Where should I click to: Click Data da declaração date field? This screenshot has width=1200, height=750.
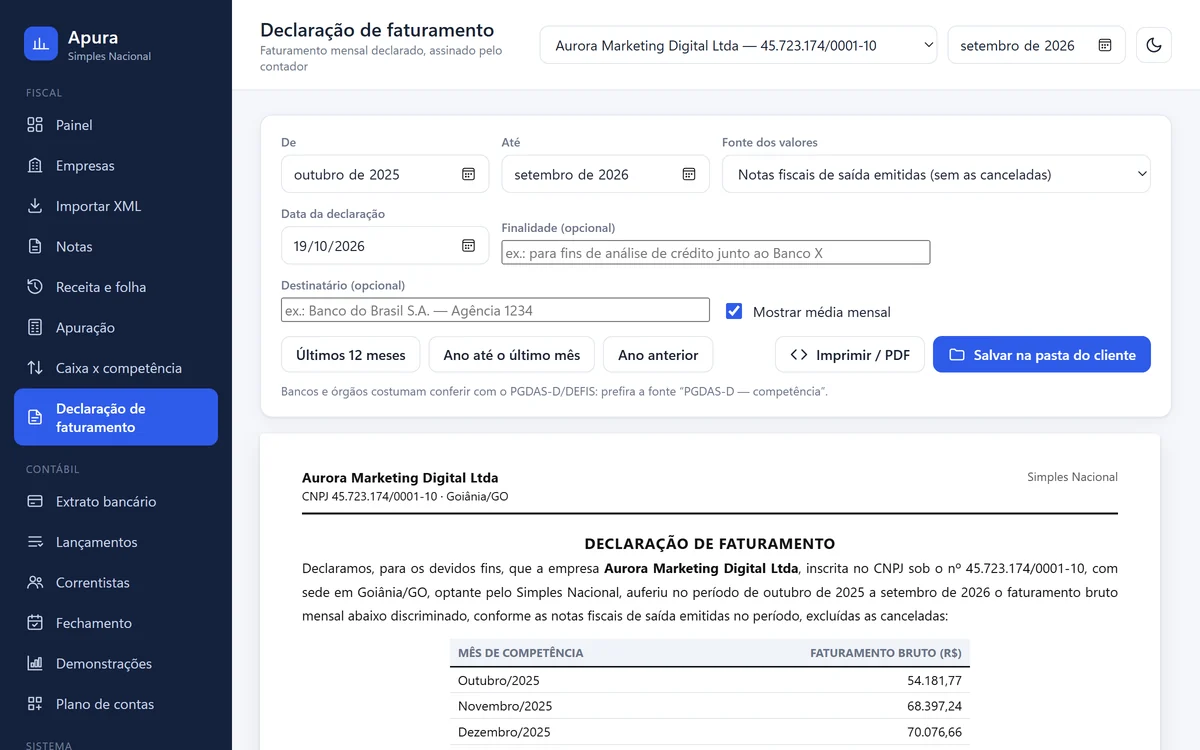[x=385, y=246]
